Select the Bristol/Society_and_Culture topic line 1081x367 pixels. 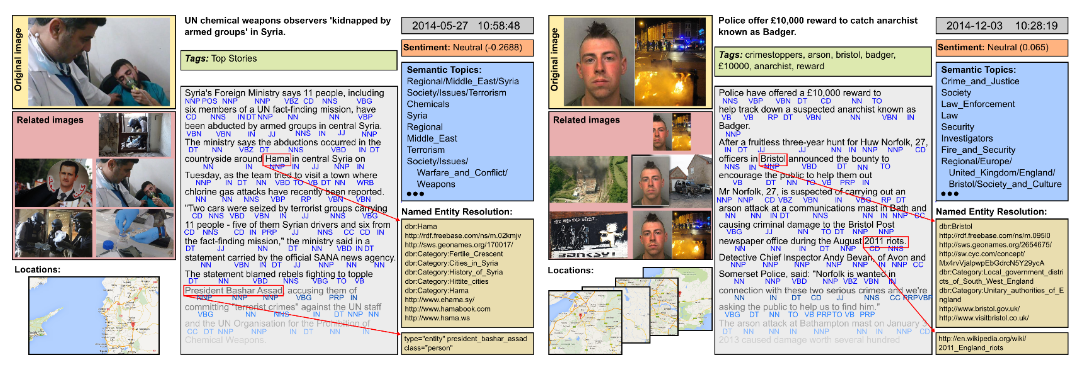[x=1005, y=183]
